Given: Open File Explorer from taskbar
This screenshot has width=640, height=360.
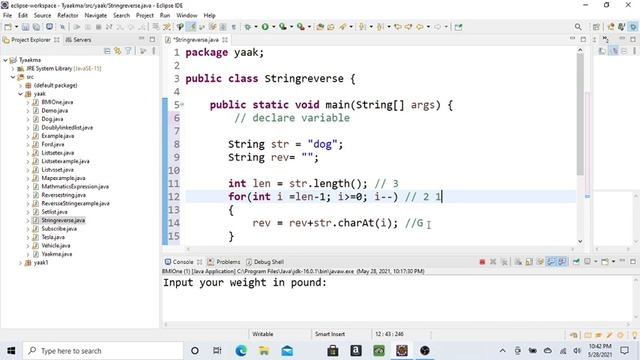Looking at the screenshot, I should 264,351.
